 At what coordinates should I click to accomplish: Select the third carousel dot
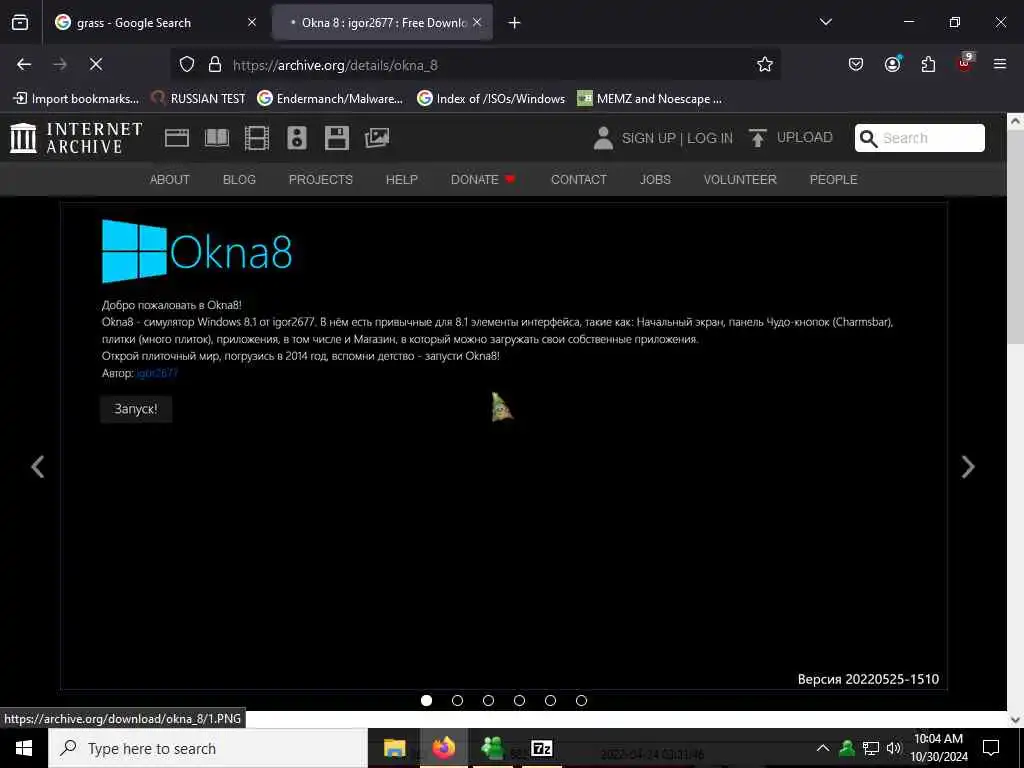[488, 700]
